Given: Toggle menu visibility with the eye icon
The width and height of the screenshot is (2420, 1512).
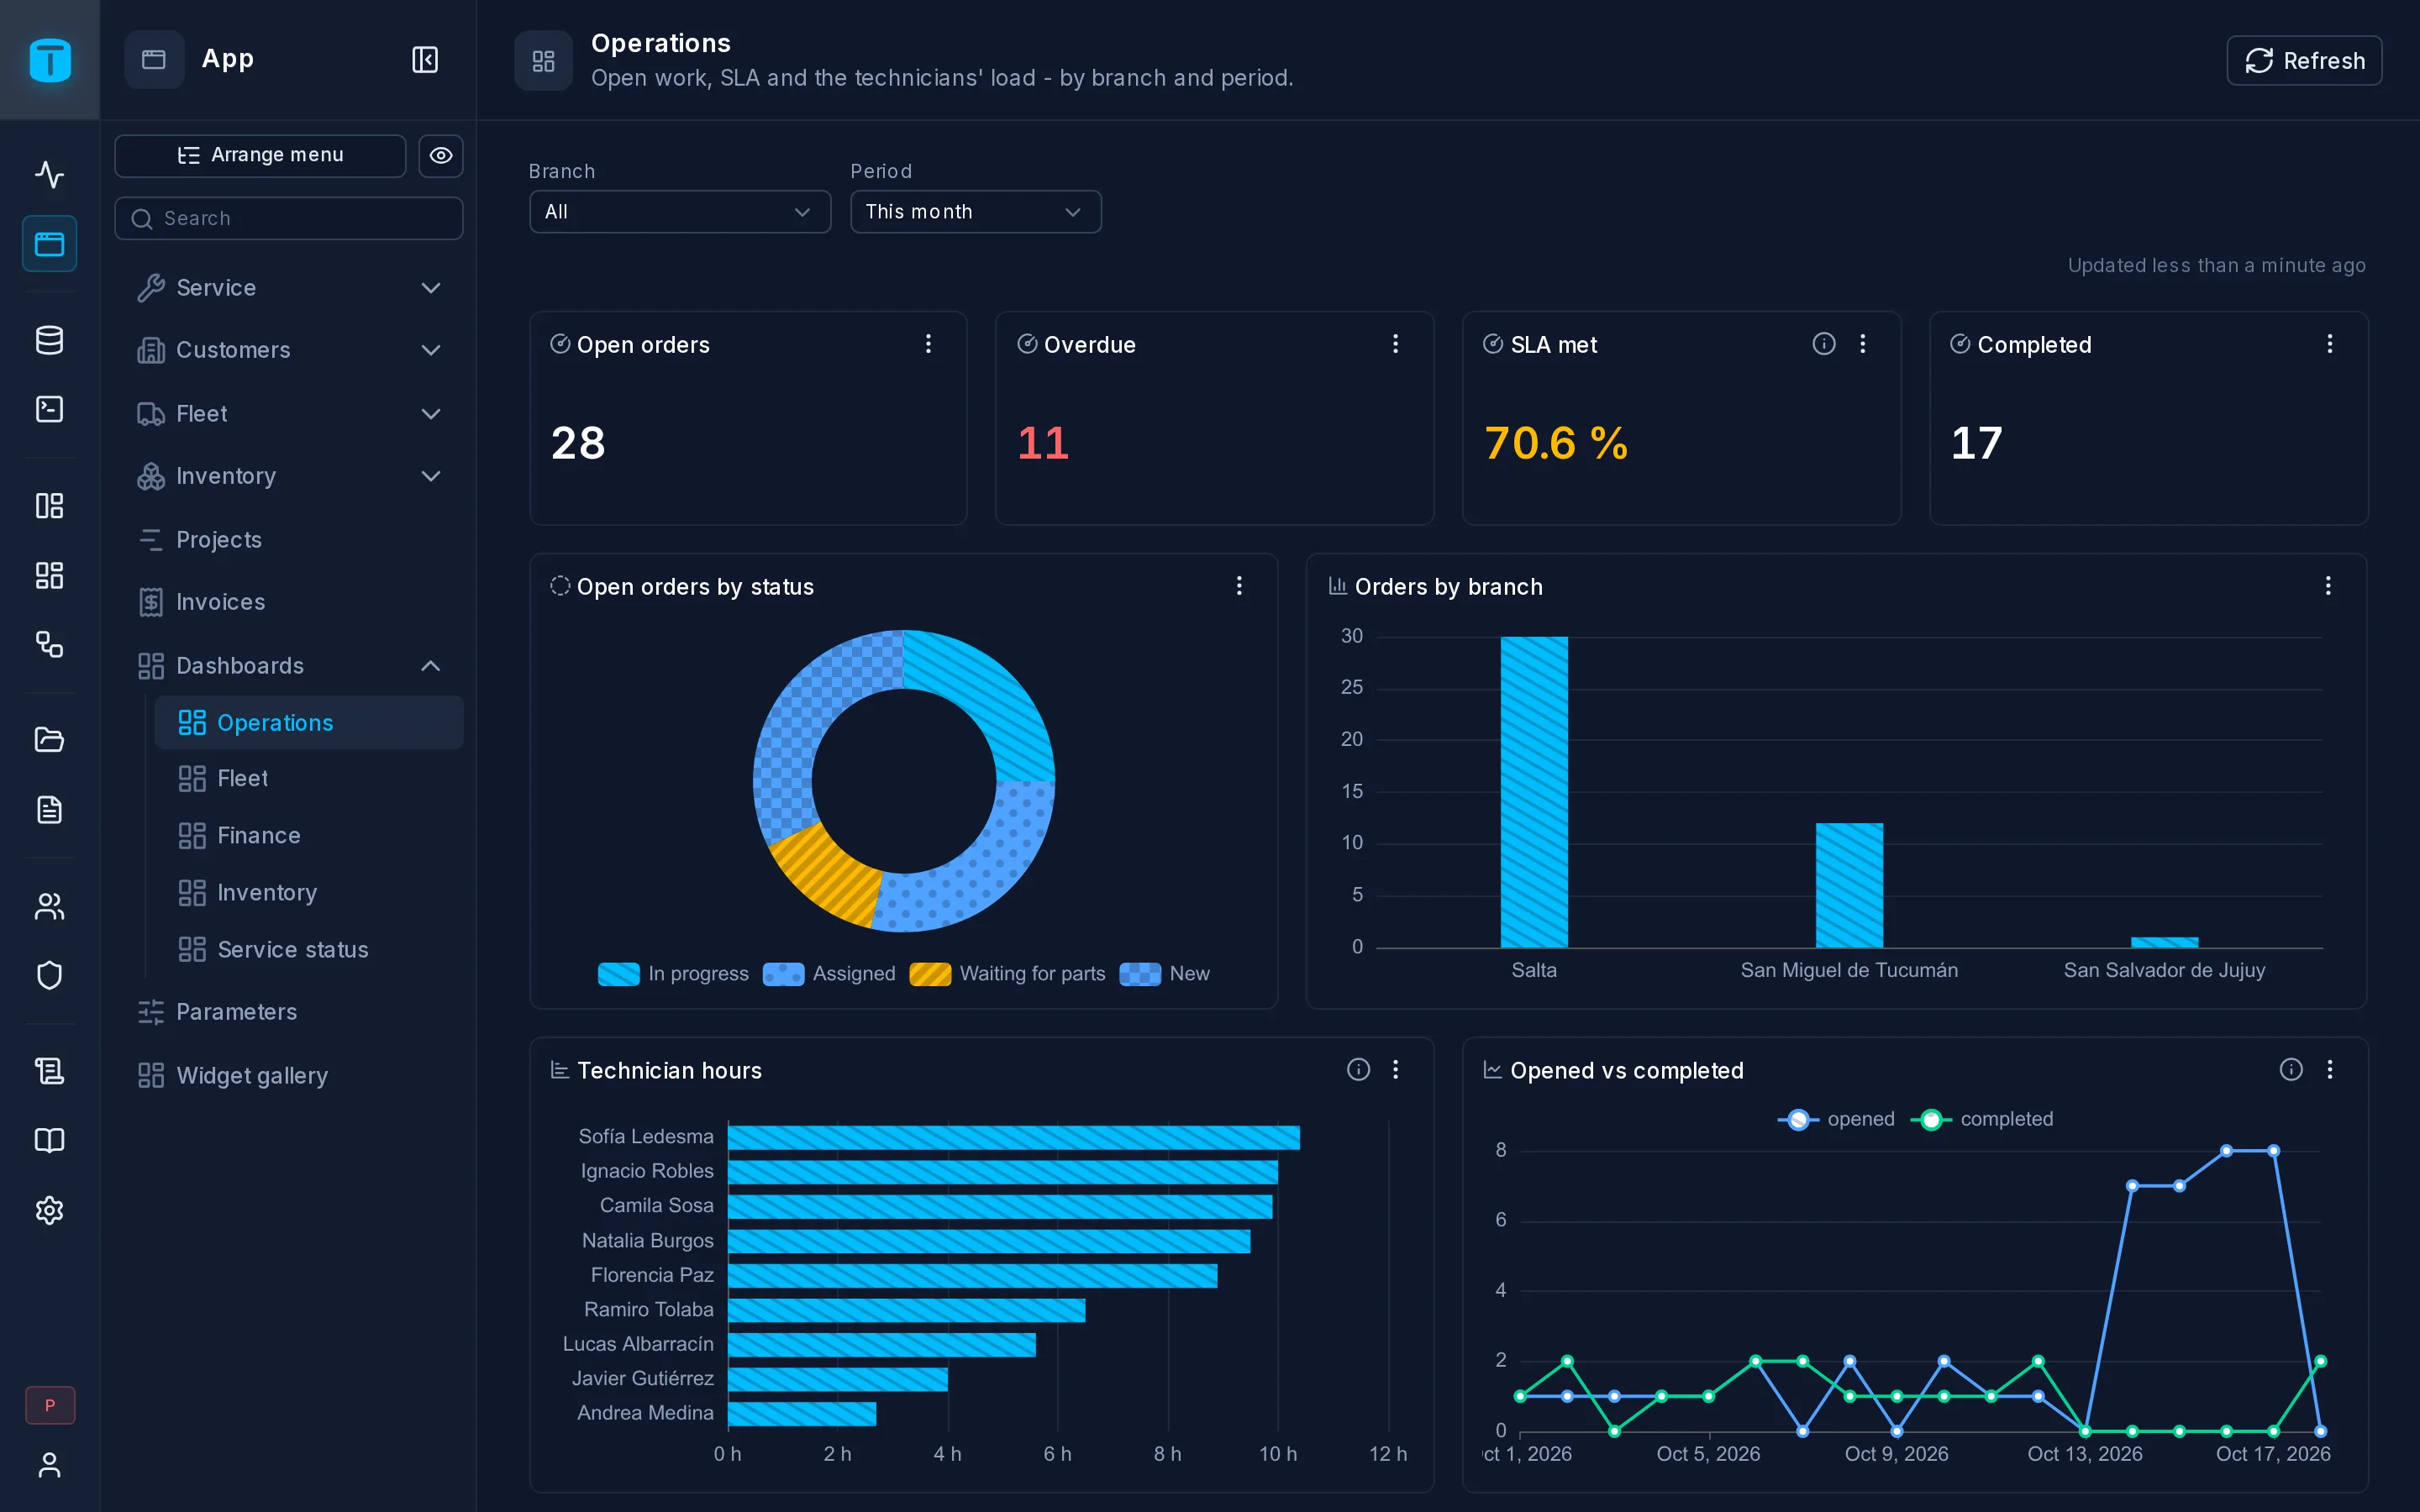Looking at the screenshot, I should pos(441,155).
